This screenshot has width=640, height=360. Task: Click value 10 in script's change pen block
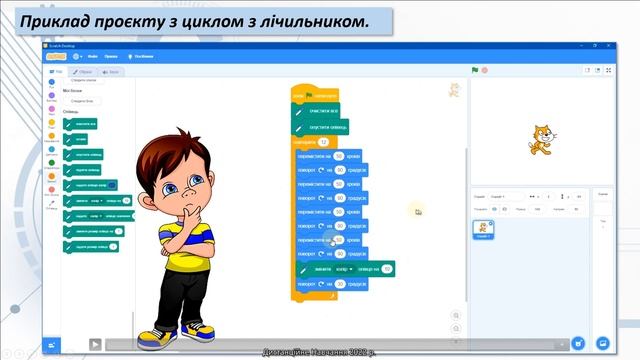coord(387,269)
